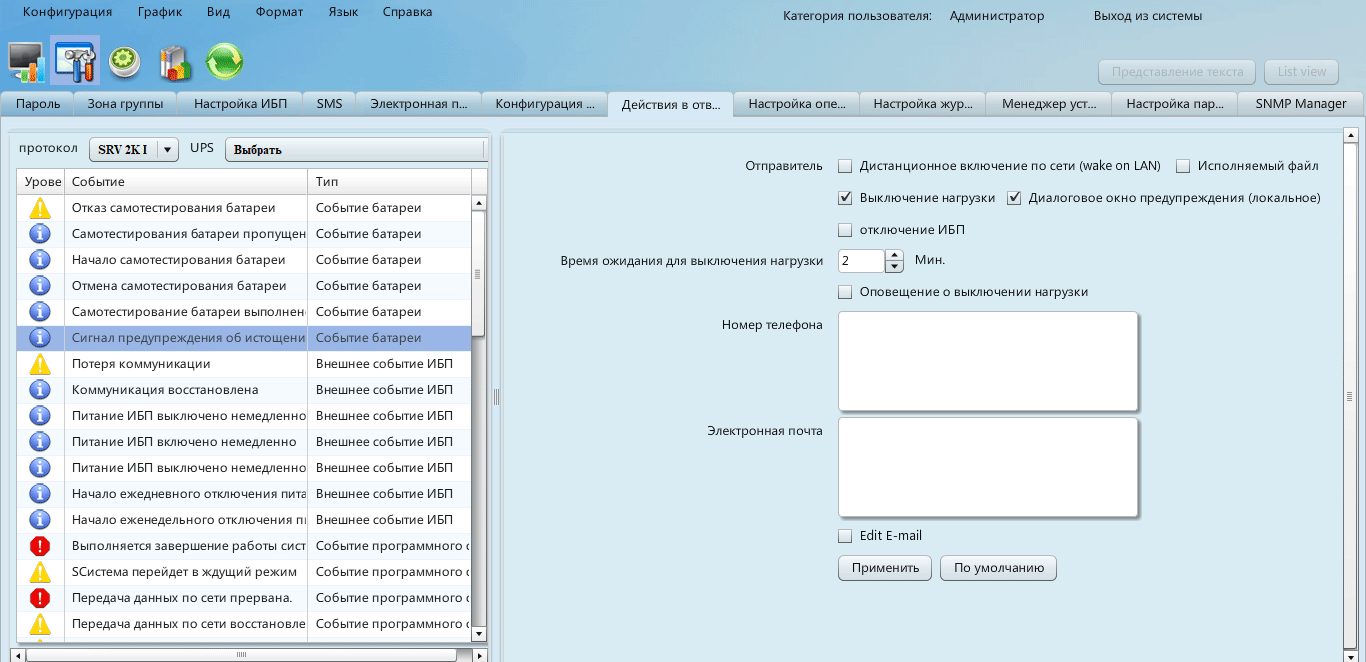The width and height of the screenshot is (1366, 662).
Task: Open the UPS Выбрать dropdown
Action: click(x=356, y=149)
